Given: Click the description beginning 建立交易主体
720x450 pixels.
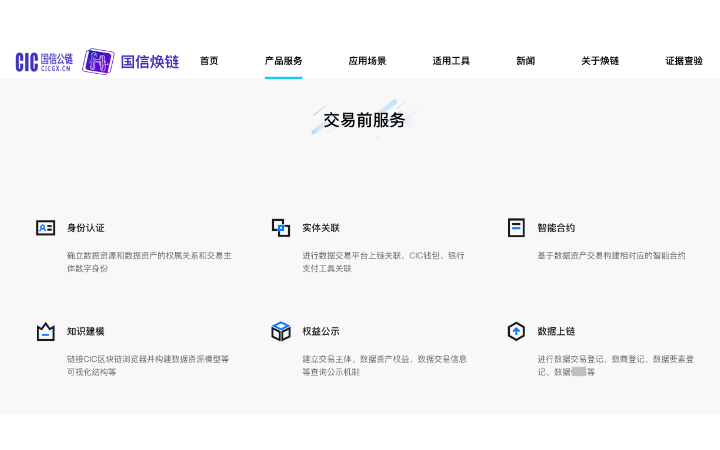Looking at the screenshot, I should tap(384, 365).
